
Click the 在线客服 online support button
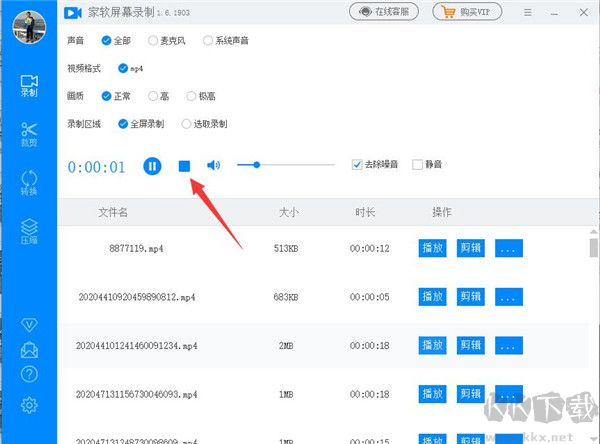pyautogui.click(x=384, y=12)
